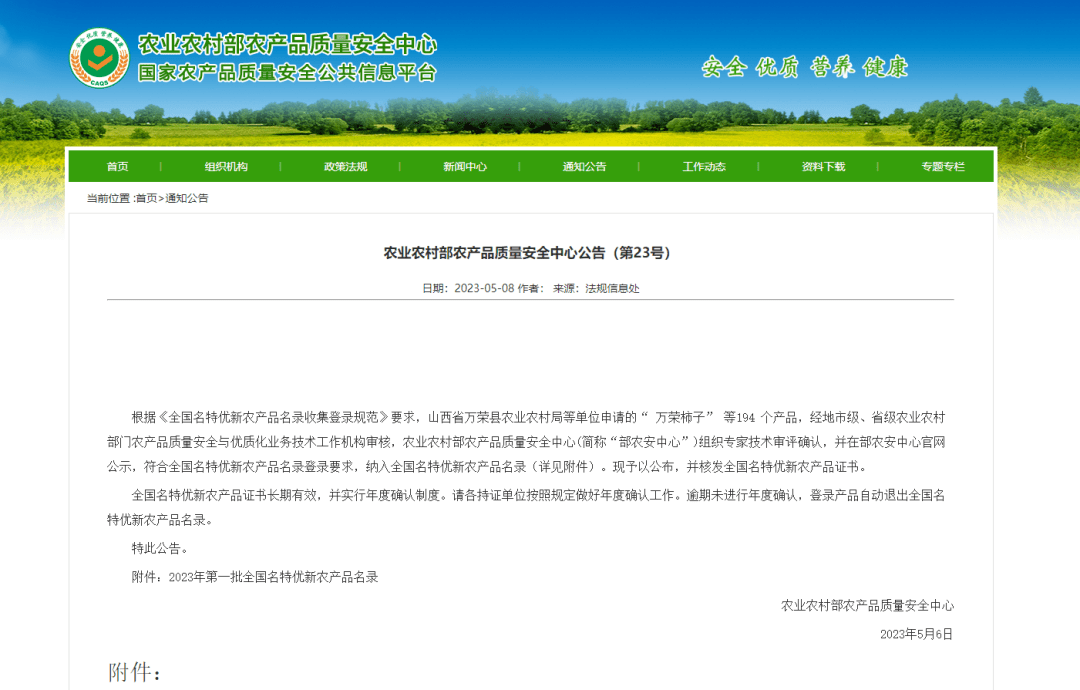Viewport: 1080px width, 690px height.
Task: Go to the 资料下载 section
Action: click(x=823, y=167)
